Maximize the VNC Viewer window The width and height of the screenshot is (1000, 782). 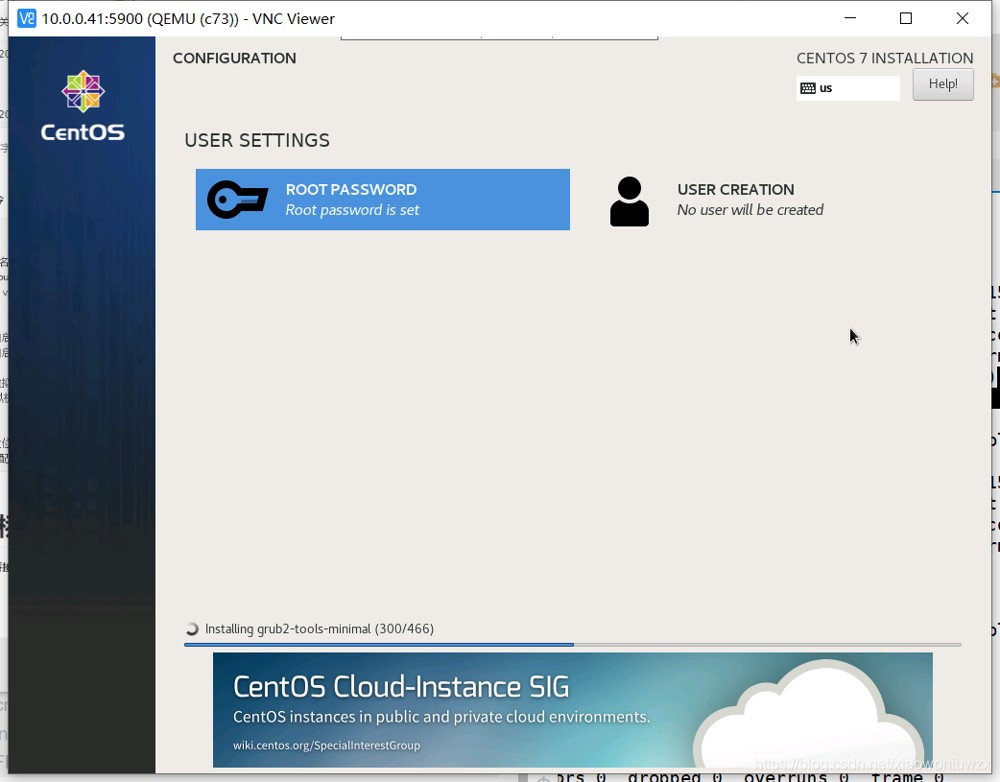point(906,18)
